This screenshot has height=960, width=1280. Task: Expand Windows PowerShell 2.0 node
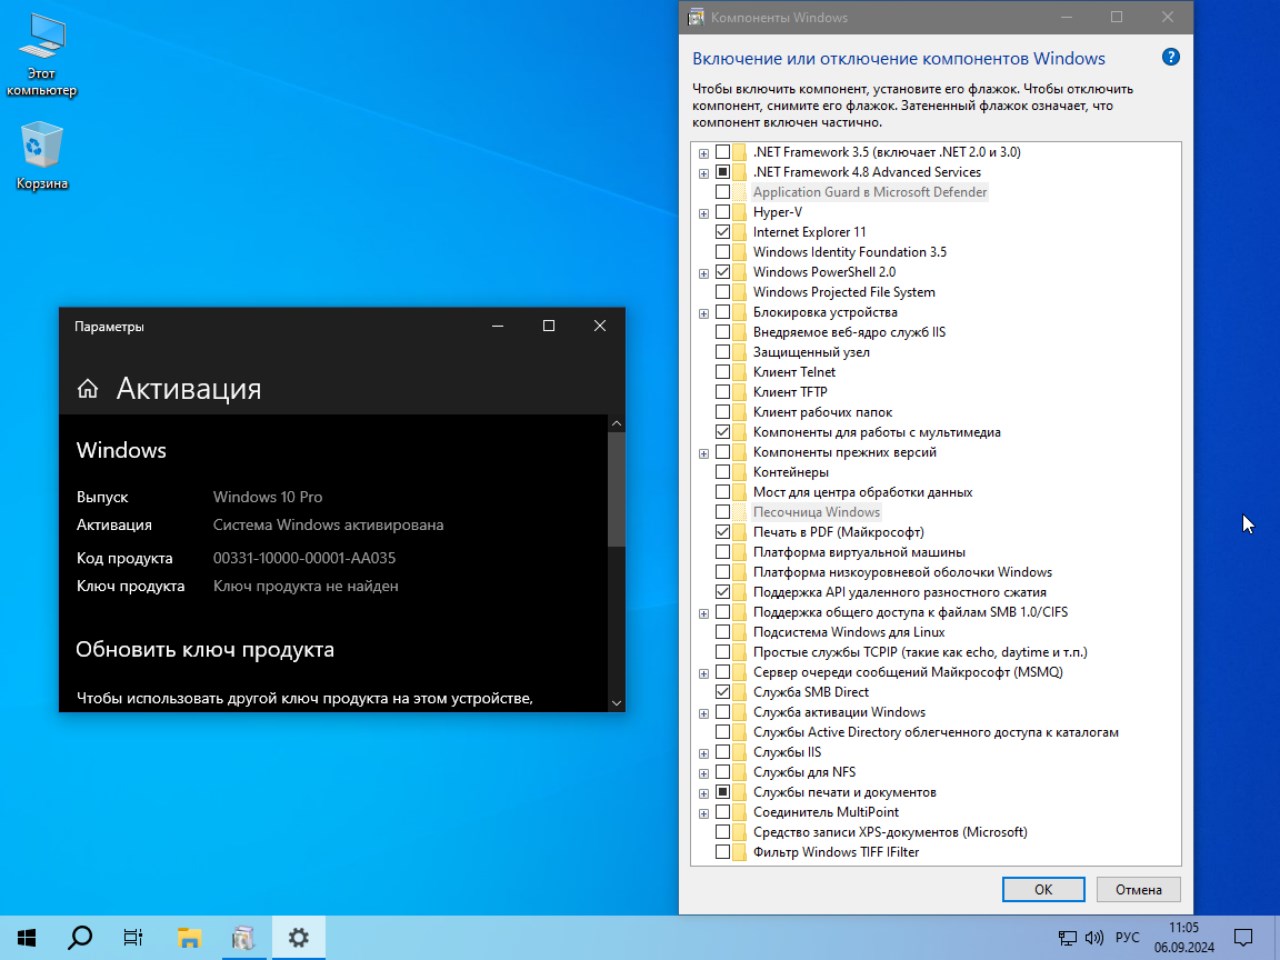pos(704,273)
